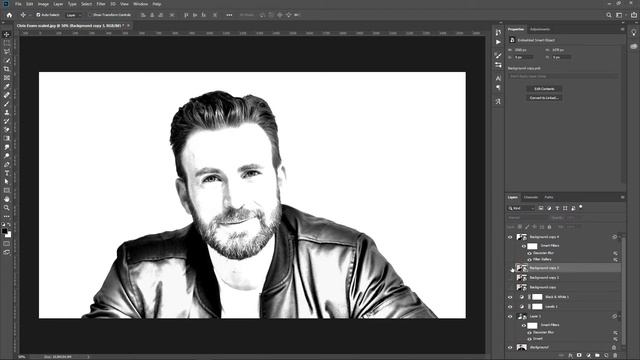Hide the Black & White 1 layer
This screenshot has height=360, width=640.
coord(510,297)
